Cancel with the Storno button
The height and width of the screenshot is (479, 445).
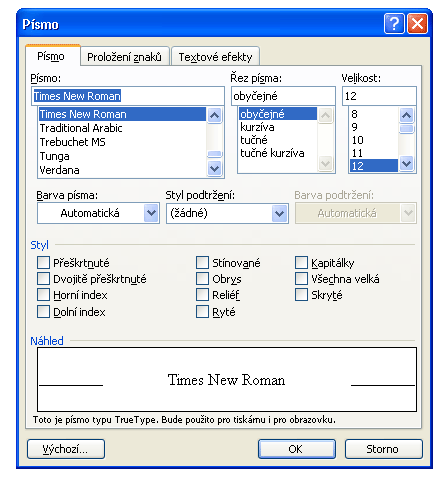click(x=384, y=449)
